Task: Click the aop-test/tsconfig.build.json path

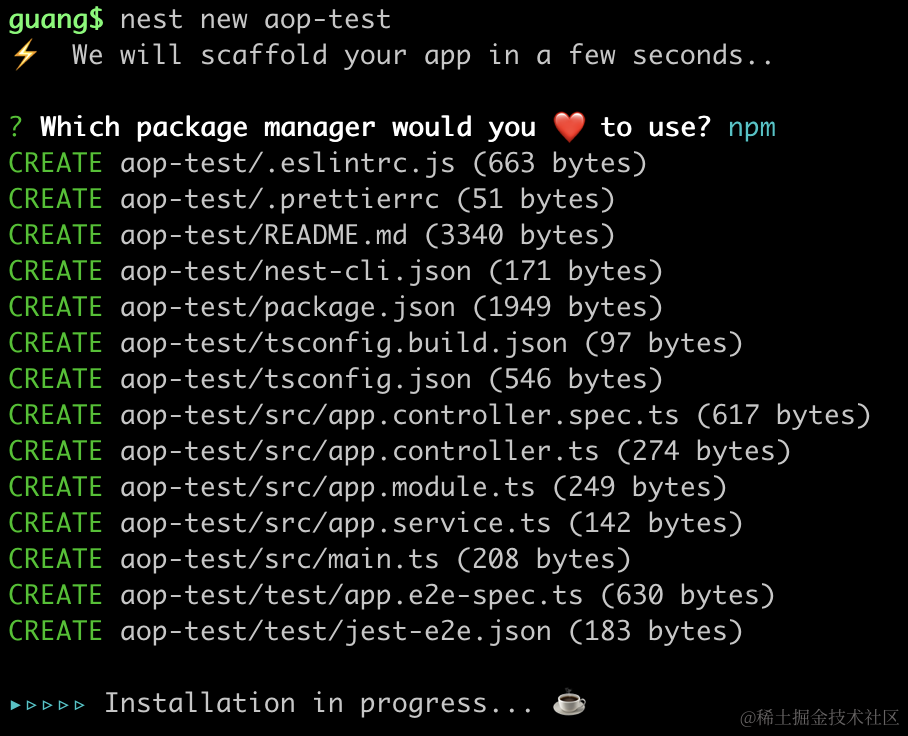Action: 343,343
